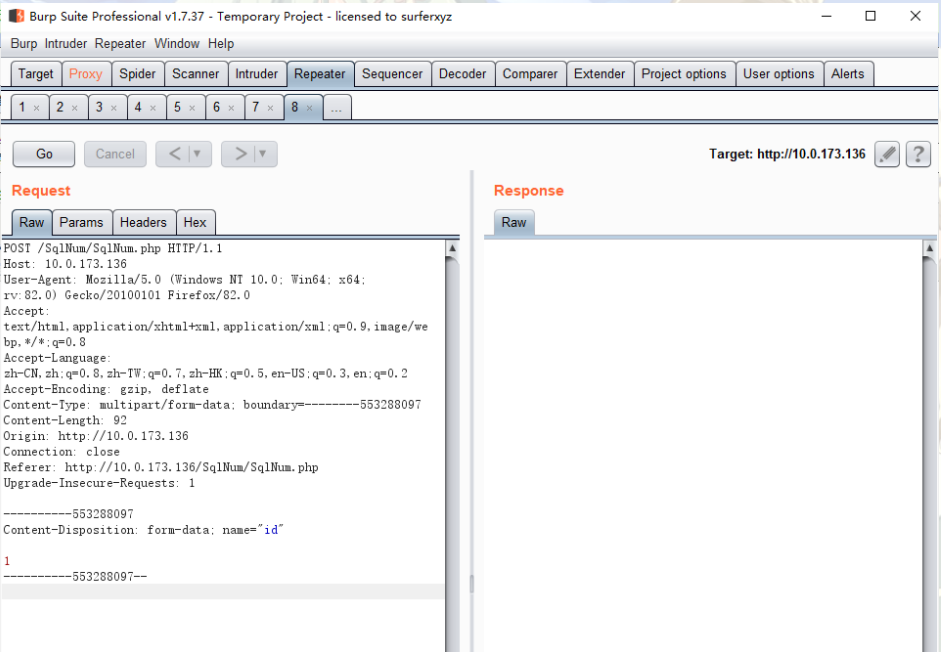This screenshot has height=652, width=941.
Task: Click the closing boundary line 553288097--
Action: [x=75, y=577]
